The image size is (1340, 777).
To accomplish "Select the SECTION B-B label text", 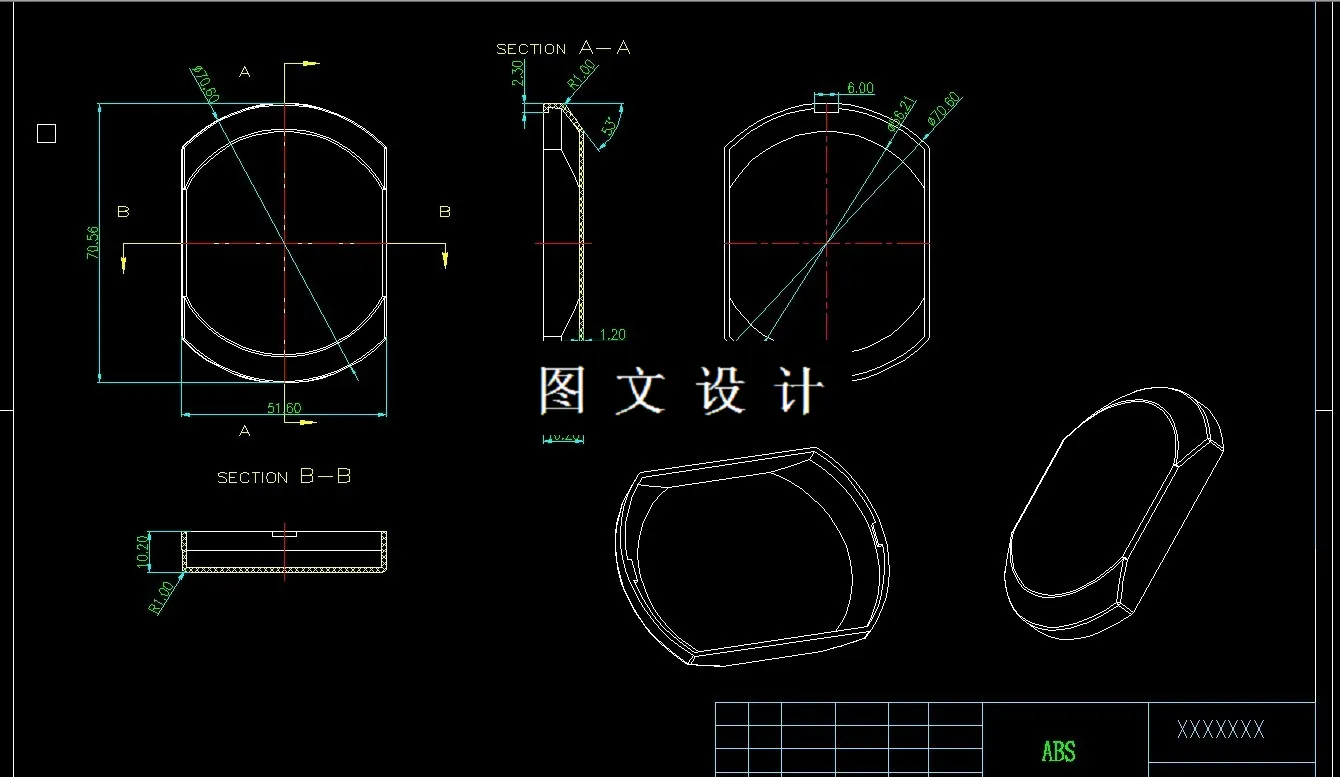I will [285, 477].
